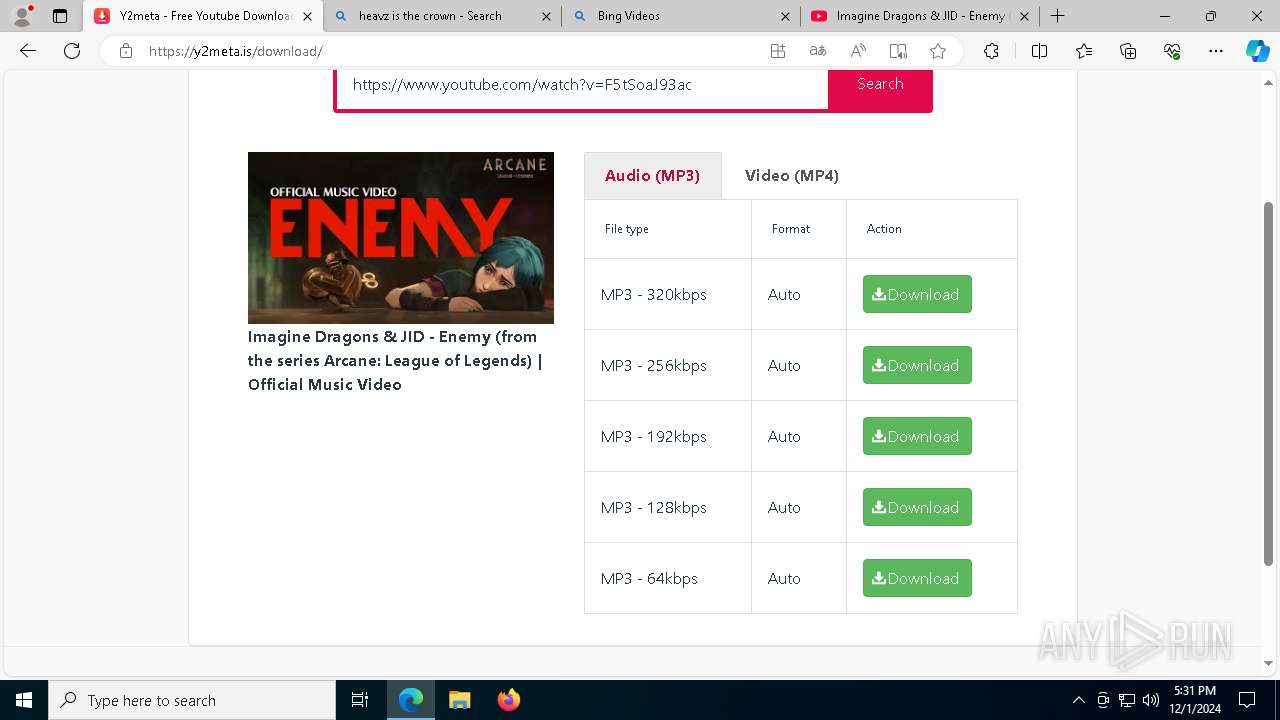
Task: Click the scrollbar down arrow
Action: (x=1268, y=663)
